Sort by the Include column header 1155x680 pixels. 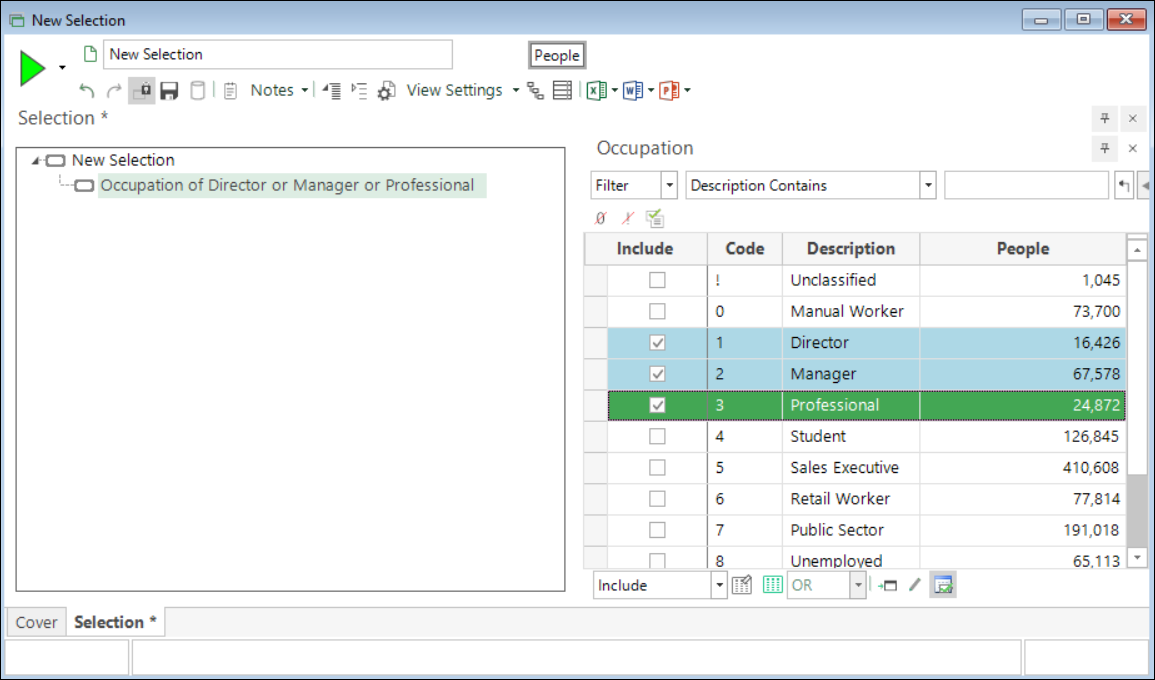point(645,249)
